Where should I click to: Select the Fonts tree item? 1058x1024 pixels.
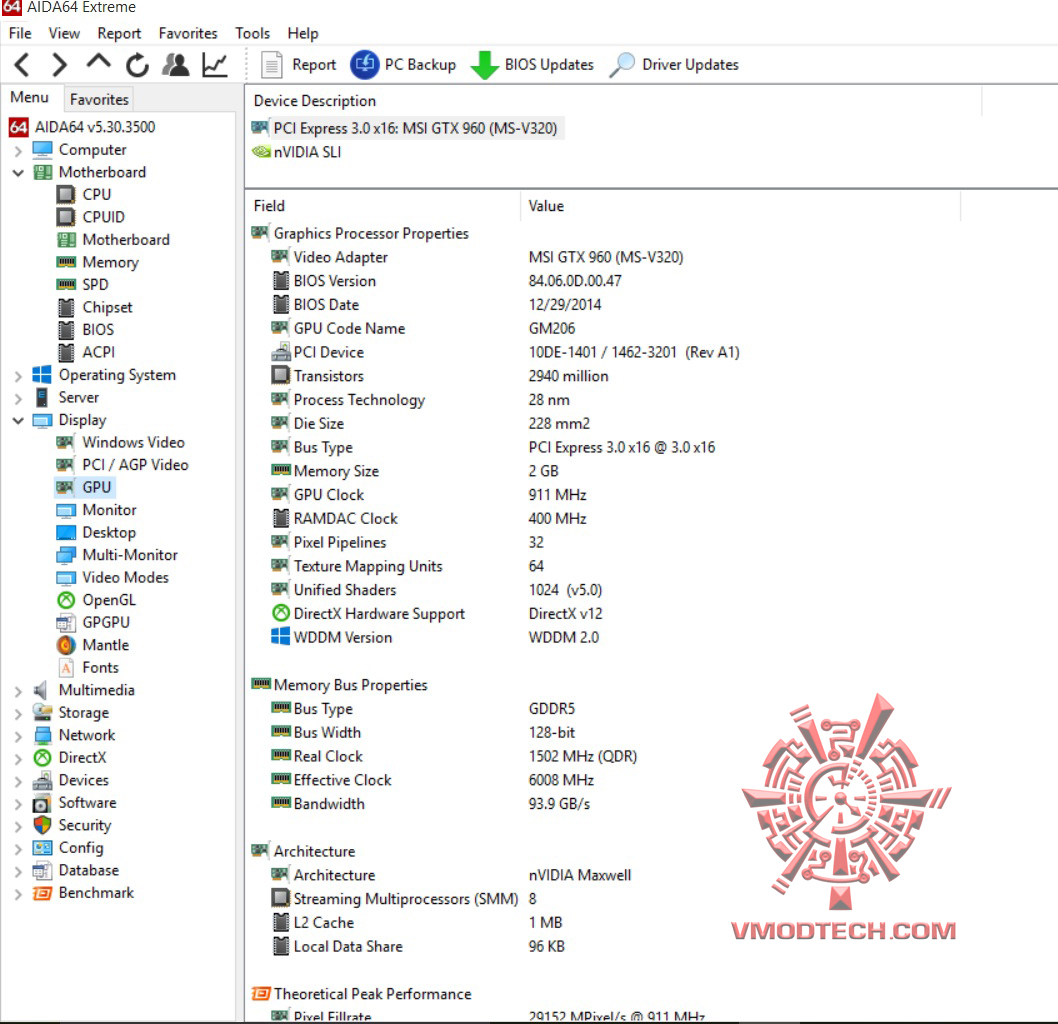(x=88, y=668)
